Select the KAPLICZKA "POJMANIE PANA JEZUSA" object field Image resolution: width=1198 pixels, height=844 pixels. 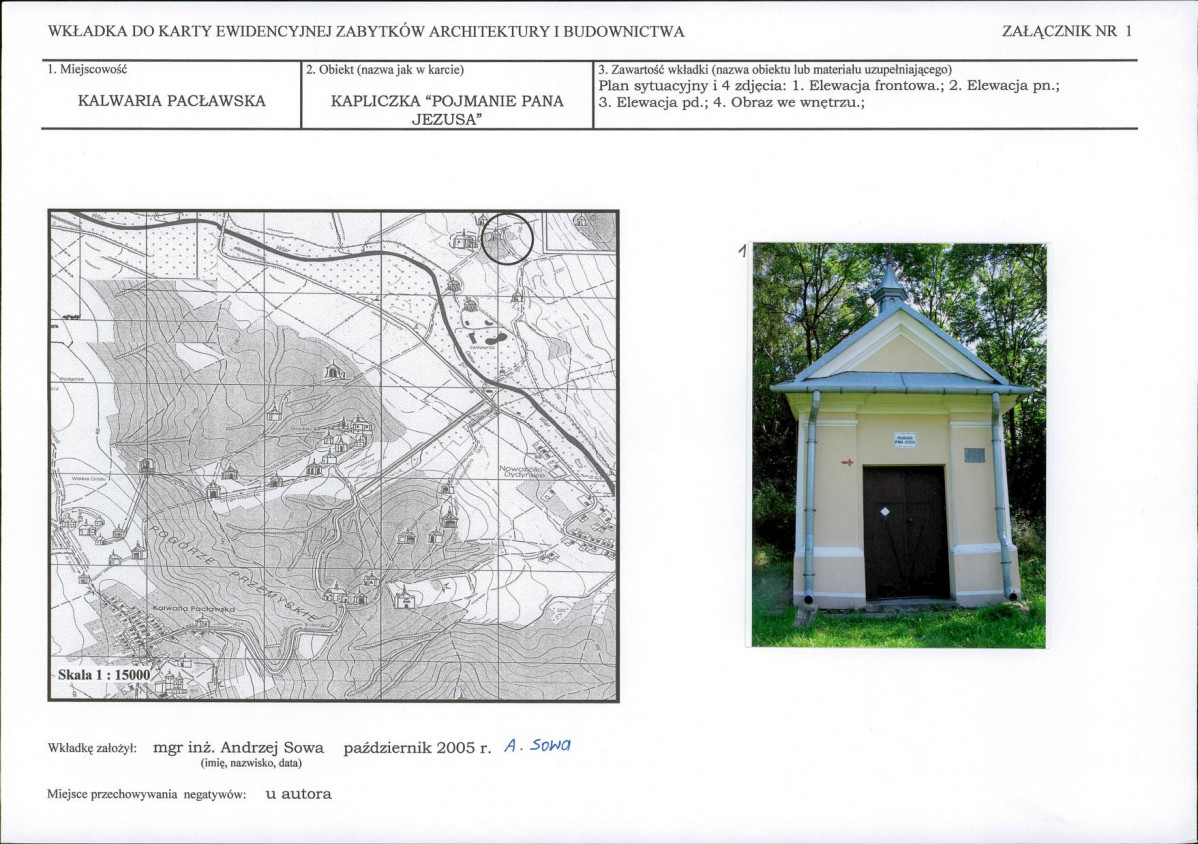pyautogui.click(x=447, y=109)
